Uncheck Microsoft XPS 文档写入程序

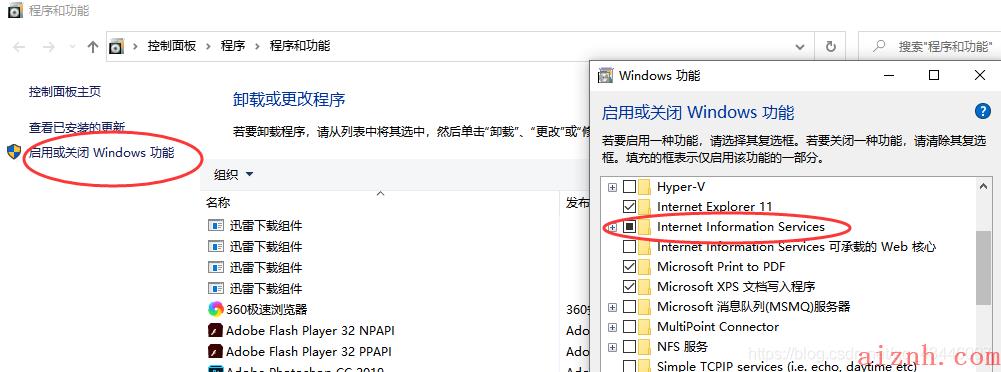[x=629, y=286]
